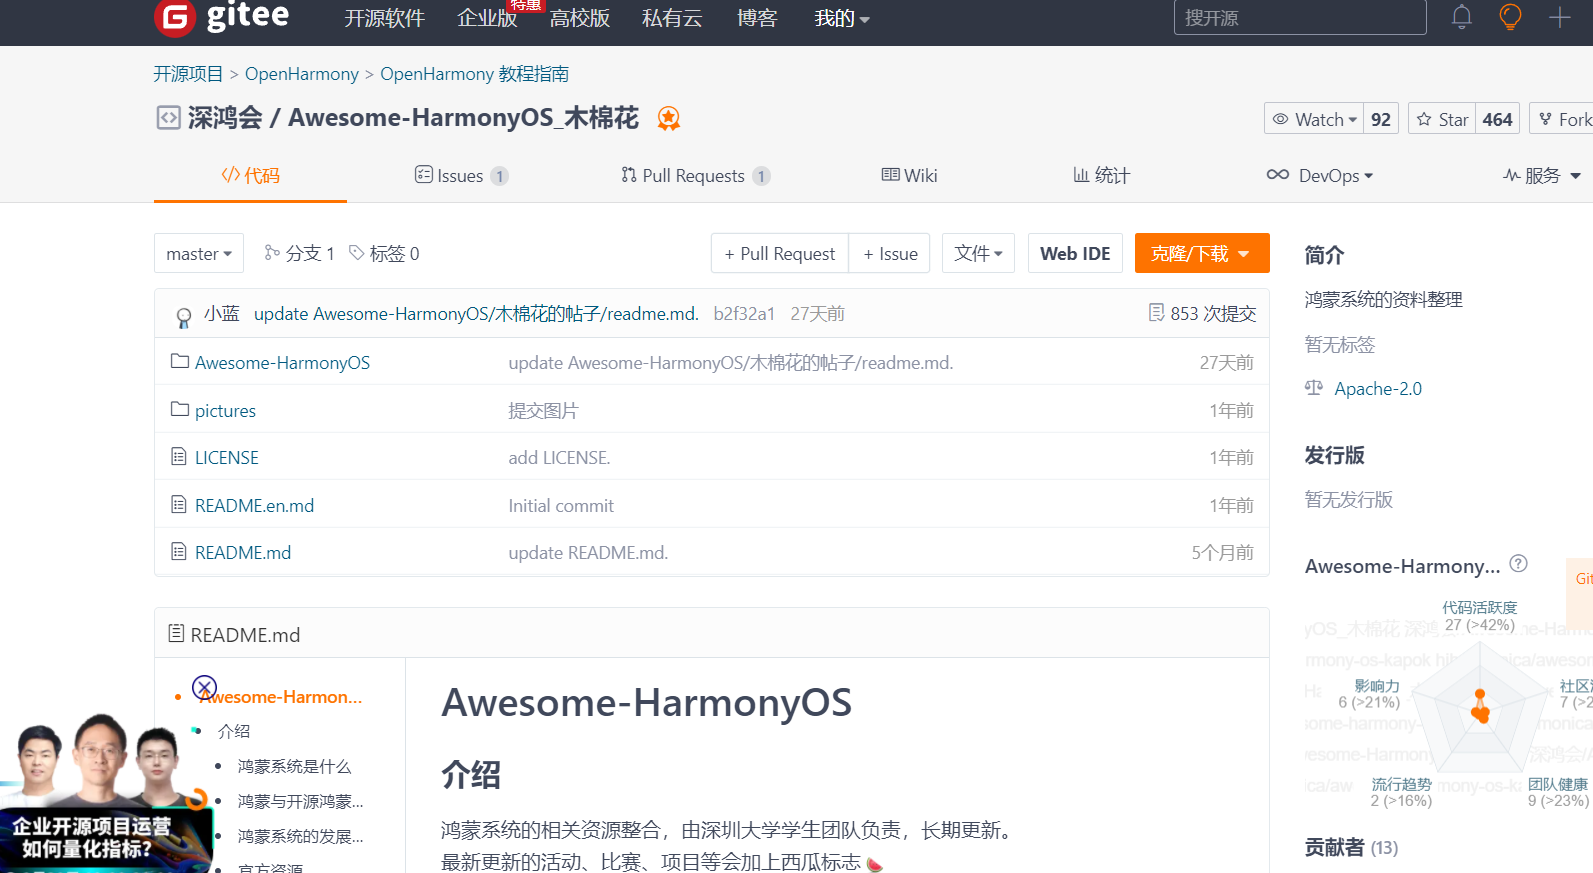Open 高校版 in top navigation
Screen dimensions: 1593x873
580,18
